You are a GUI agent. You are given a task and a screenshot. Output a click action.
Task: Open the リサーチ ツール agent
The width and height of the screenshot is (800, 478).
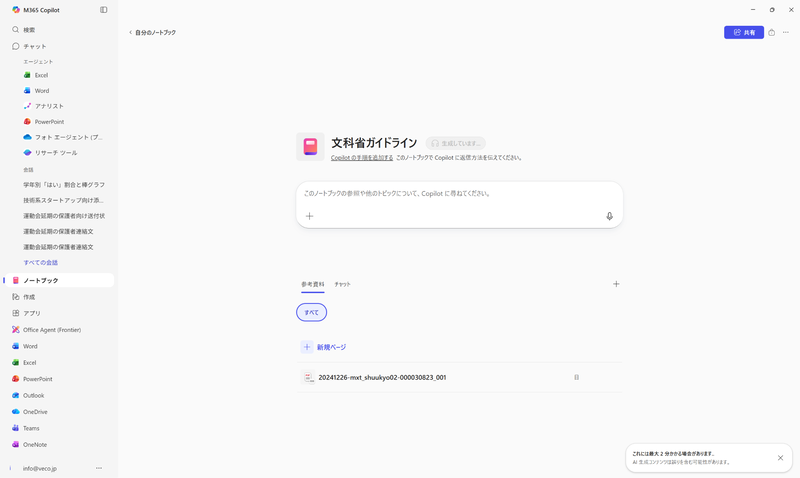click(64, 153)
